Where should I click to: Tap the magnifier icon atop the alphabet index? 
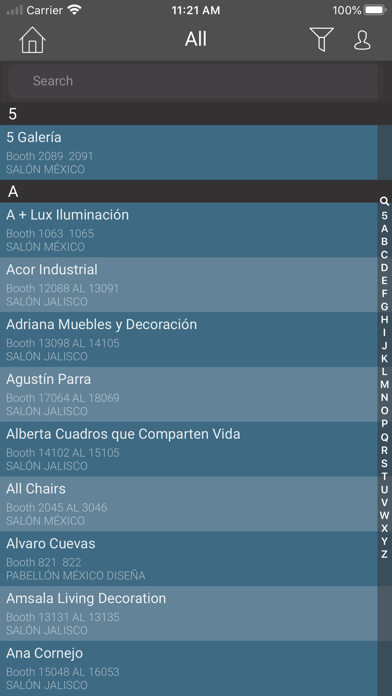pos(384,202)
